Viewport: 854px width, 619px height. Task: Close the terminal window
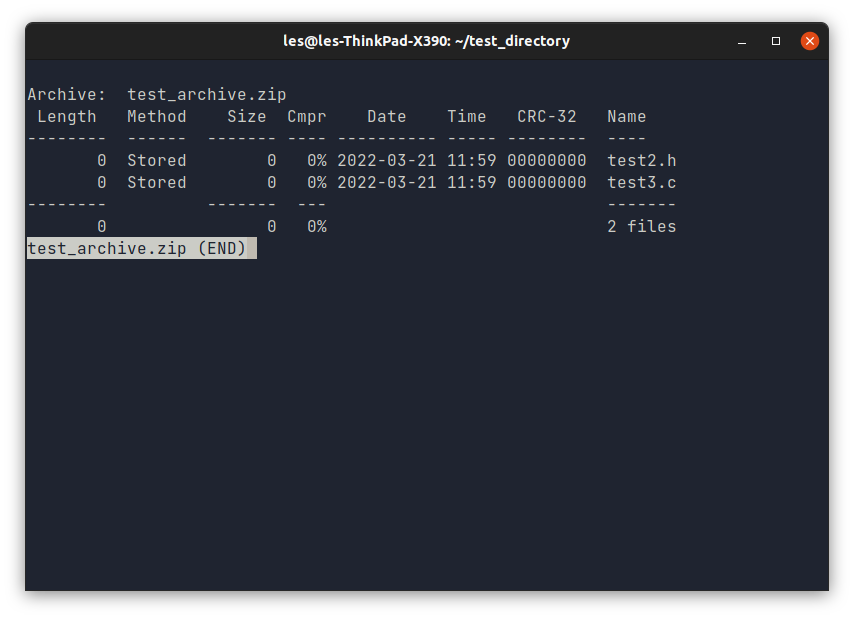[x=809, y=41]
